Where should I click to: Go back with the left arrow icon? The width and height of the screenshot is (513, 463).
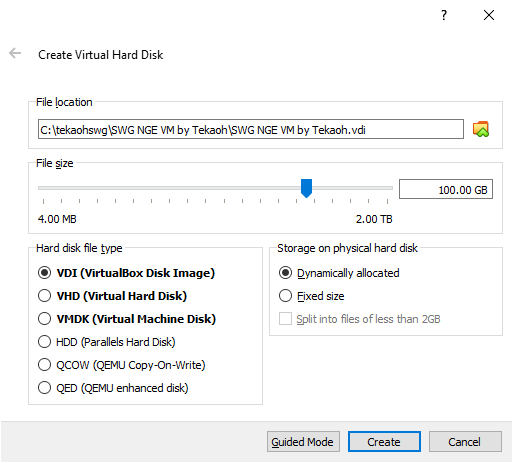(x=15, y=53)
